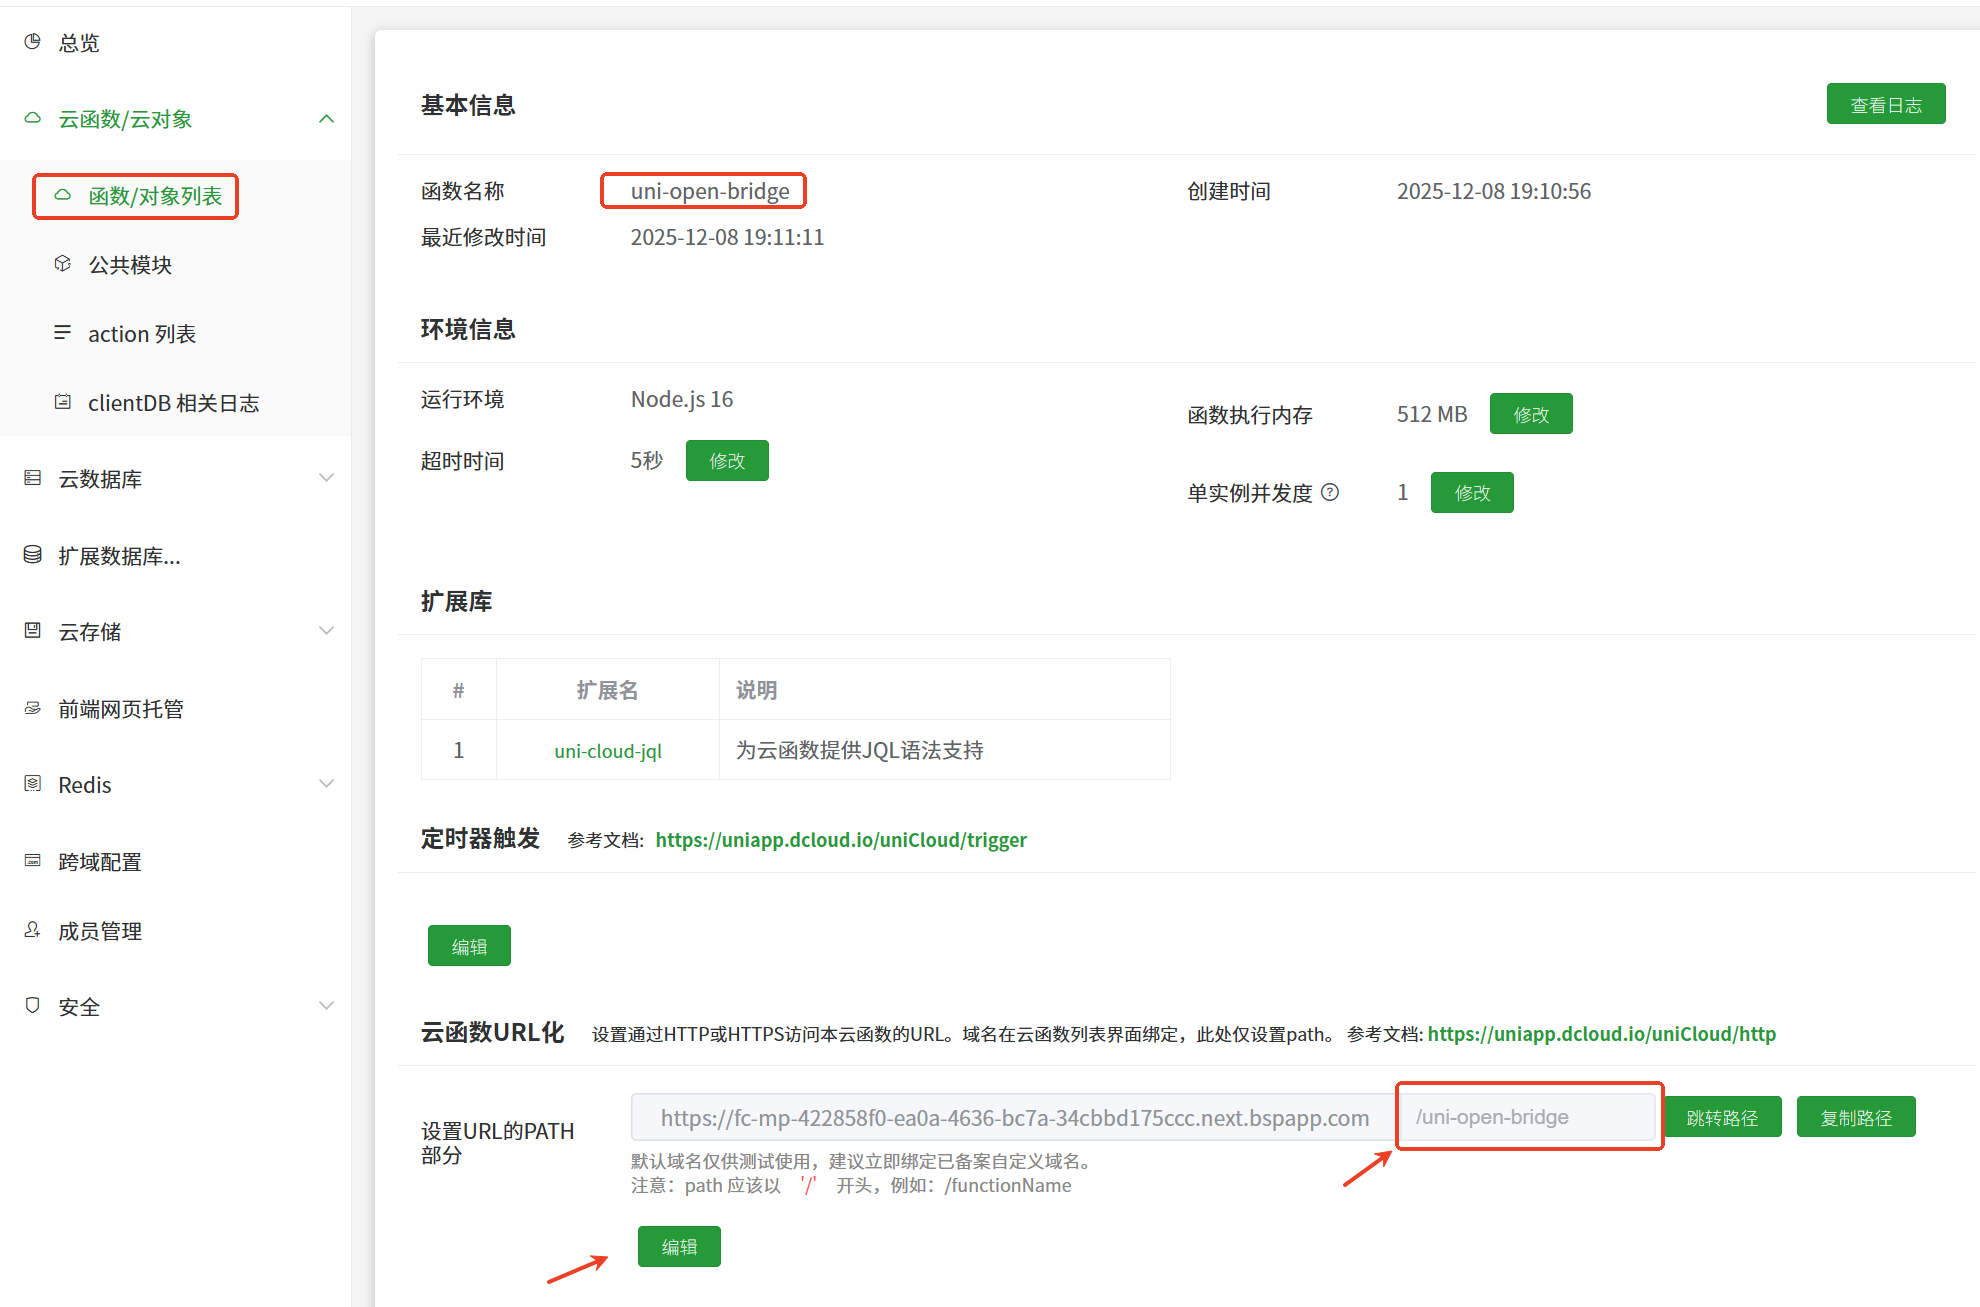This screenshot has width=1980, height=1307.
Task: Click the 公共模块 cube icon
Action: 62,264
